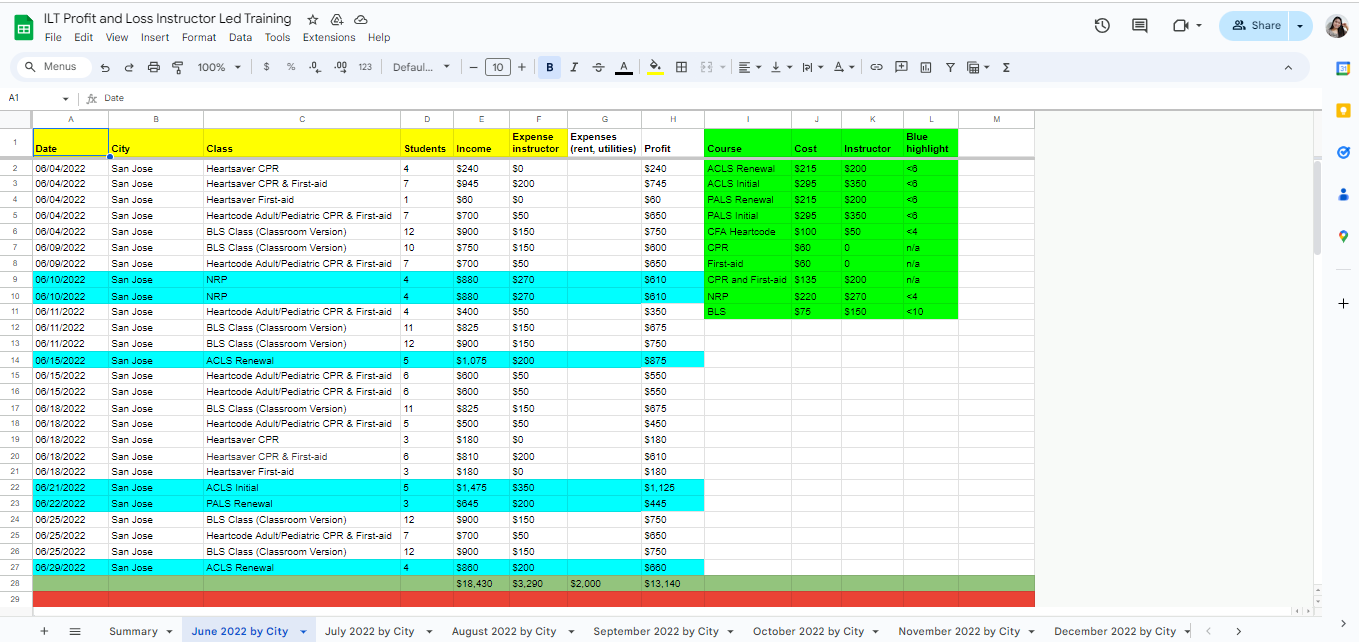Open Google Keep side panel
Viewport: 1359px width, 642px height.
[1343, 111]
